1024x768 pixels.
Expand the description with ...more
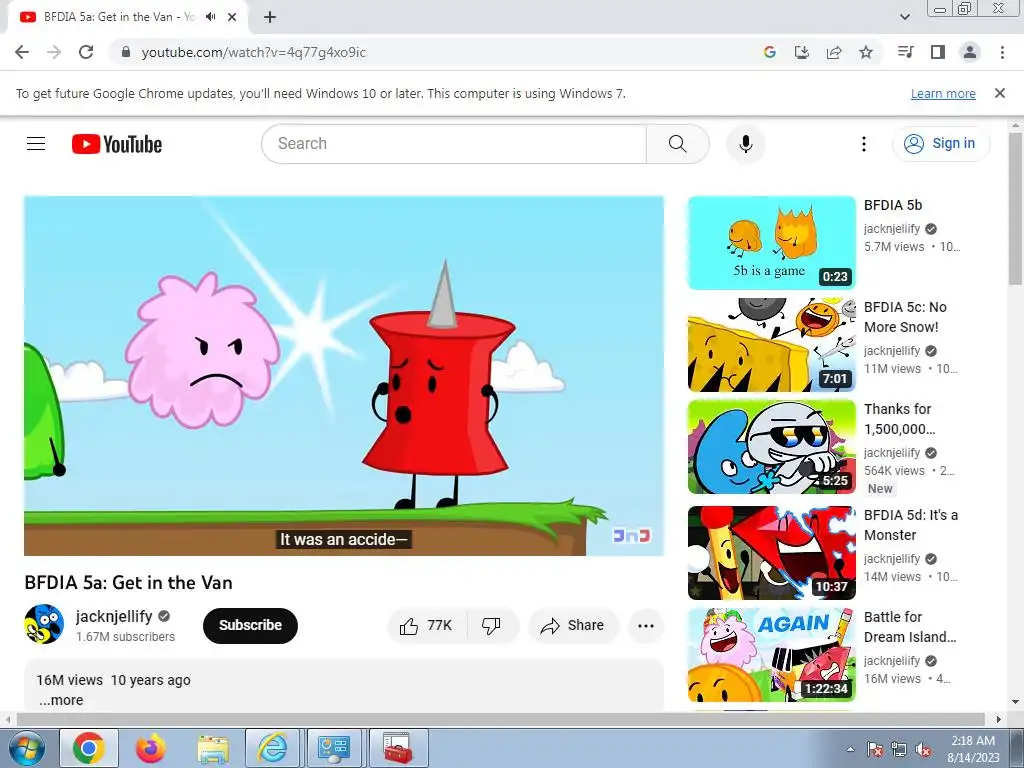[x=61, y=700]
